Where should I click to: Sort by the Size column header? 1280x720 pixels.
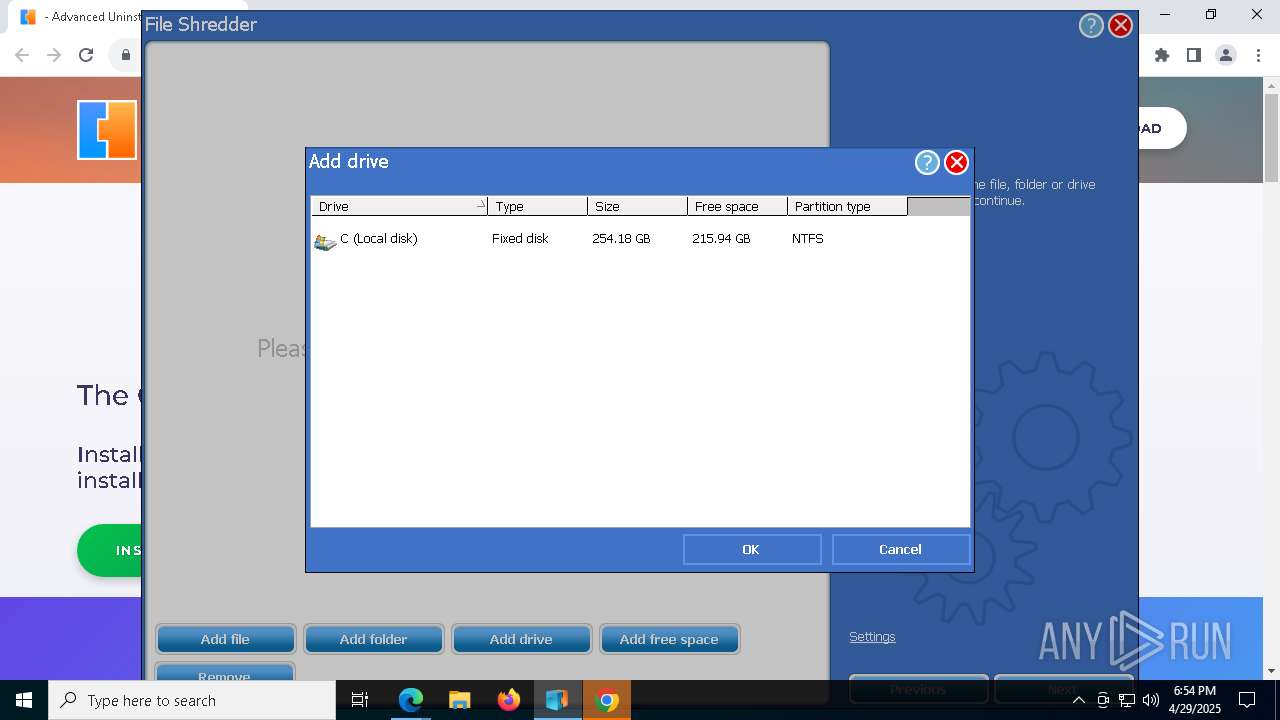[638, 206]
